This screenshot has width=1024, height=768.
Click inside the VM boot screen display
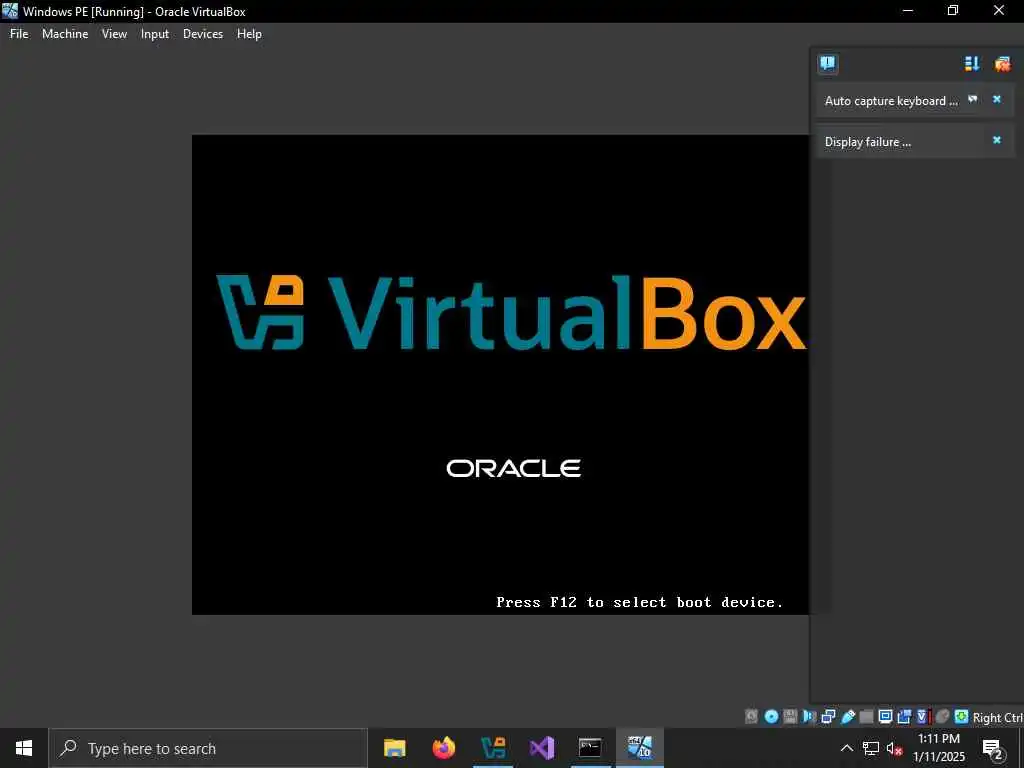[500, 374]
